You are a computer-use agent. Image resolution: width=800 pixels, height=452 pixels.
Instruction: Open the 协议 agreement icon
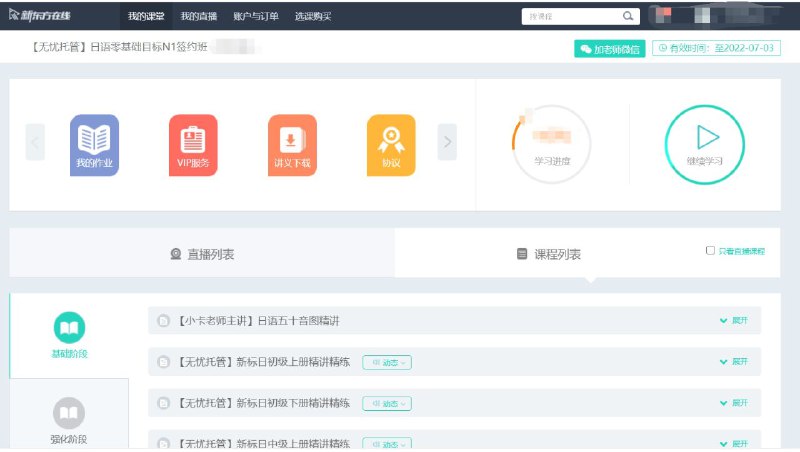[x=391, y=145]
